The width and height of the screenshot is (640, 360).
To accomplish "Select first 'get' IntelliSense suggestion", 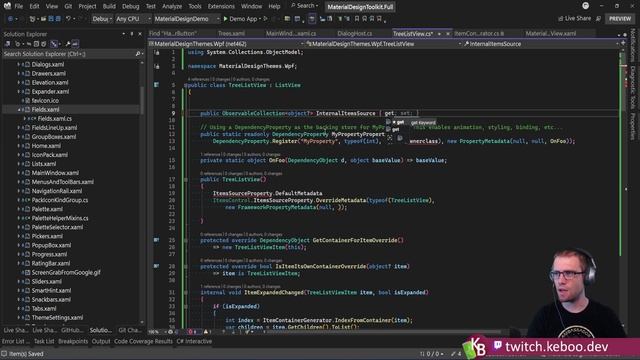I will (400, 122).
